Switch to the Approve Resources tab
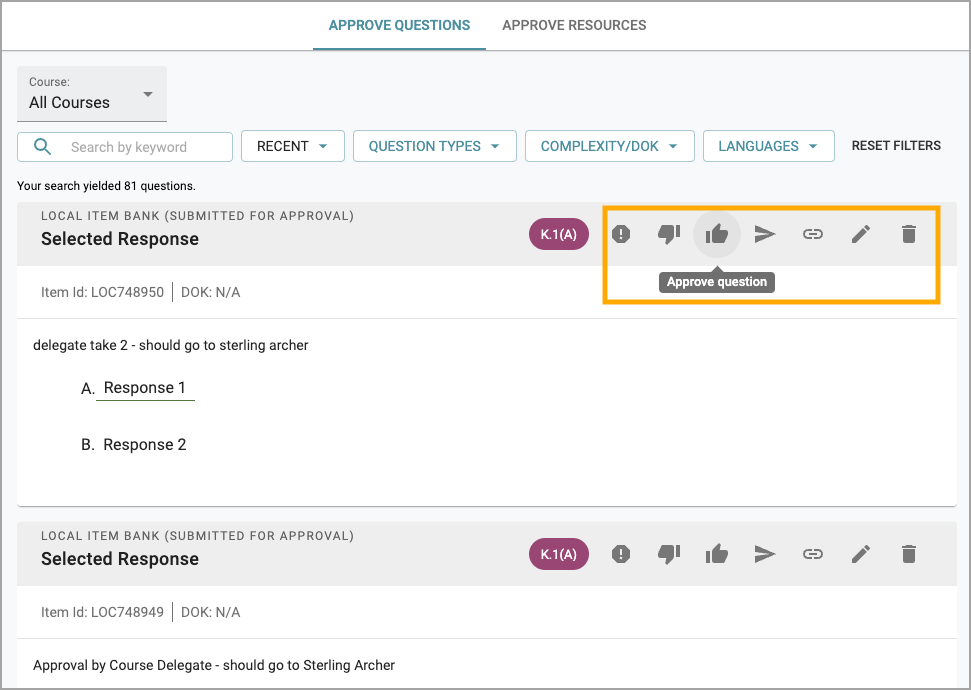Image resolution: width=971 pixels, height=690 pixels. (574, 25)
